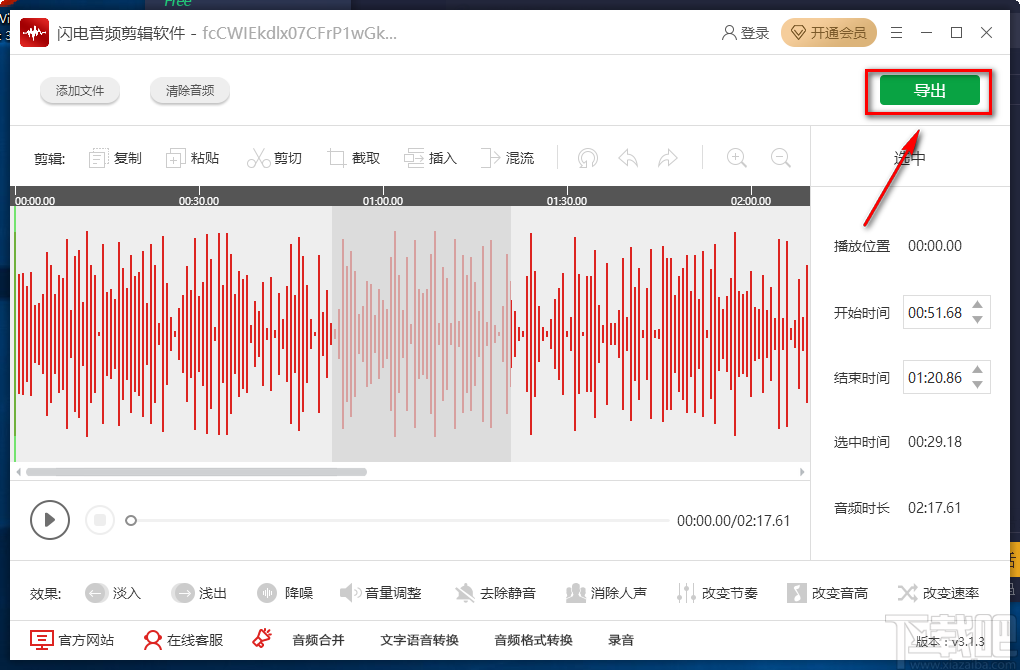Click the 01:30.00 mark on timeline ruler
The image size is (1020, 670).
point(567,201)
